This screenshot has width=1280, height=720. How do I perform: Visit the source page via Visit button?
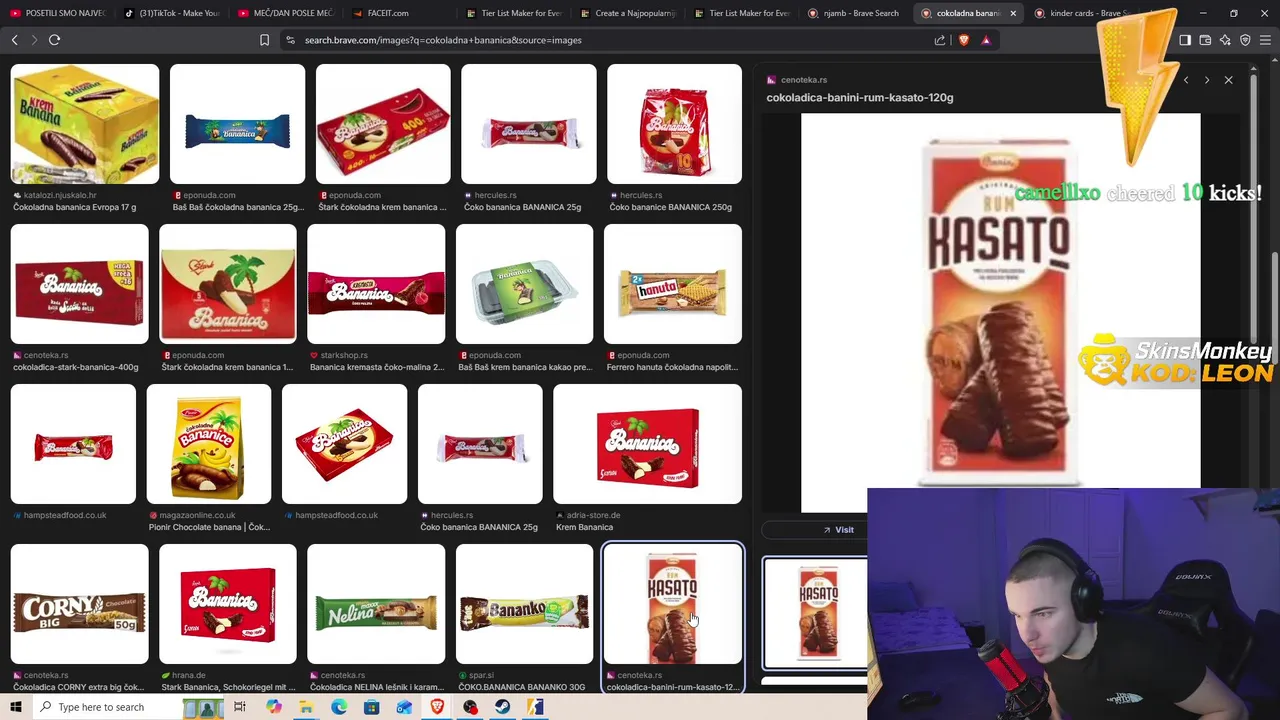tap(838, 530)
